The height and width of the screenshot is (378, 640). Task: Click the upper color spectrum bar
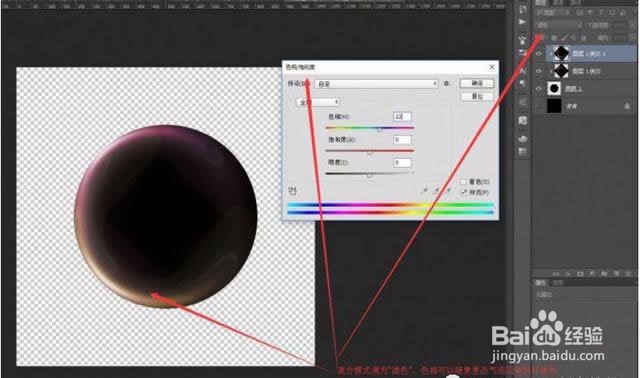390,205
